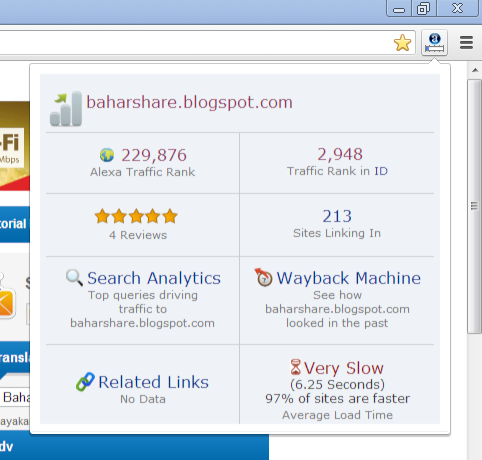Image resolution: width=482 pixels, height=460 pixels.
Task: Open the Search Analytics link
Action: [154, 278]
